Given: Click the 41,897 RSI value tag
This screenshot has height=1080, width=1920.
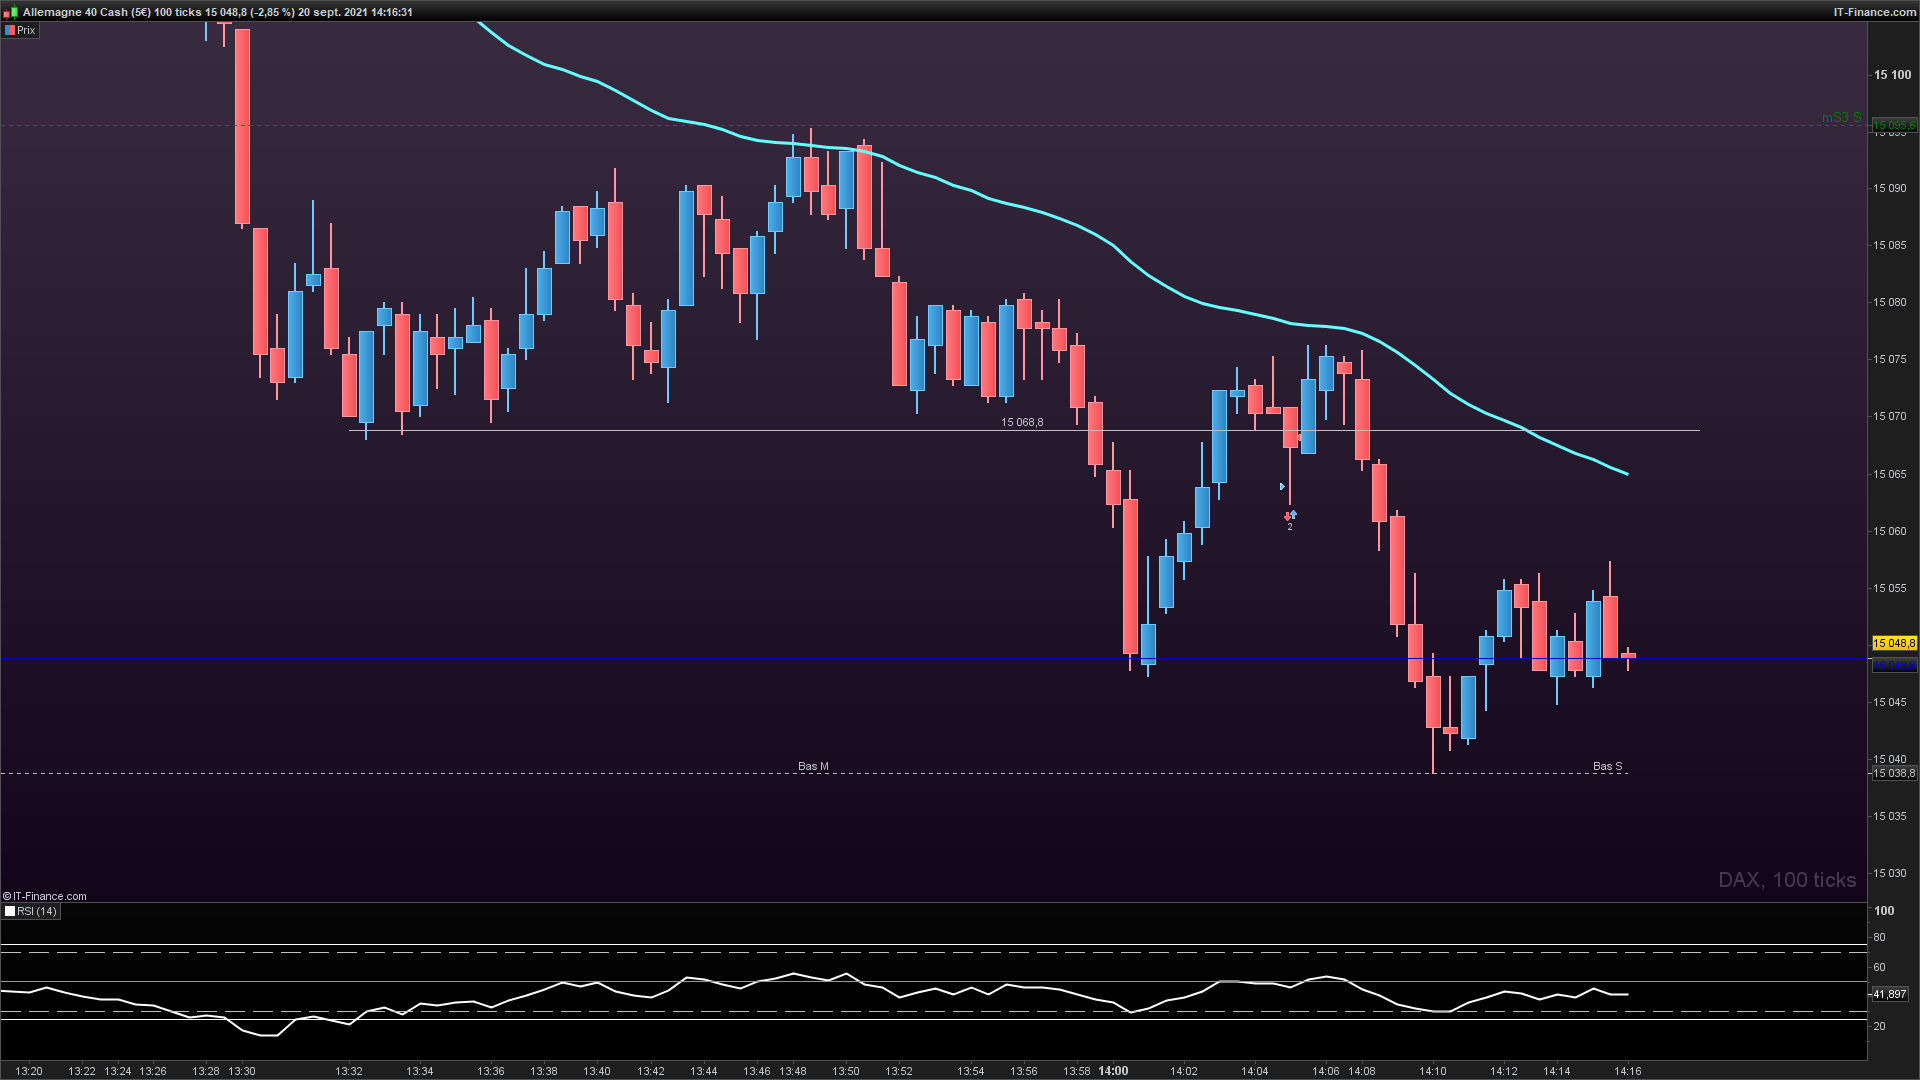Looking at the screenshot, I should 1889,994.
